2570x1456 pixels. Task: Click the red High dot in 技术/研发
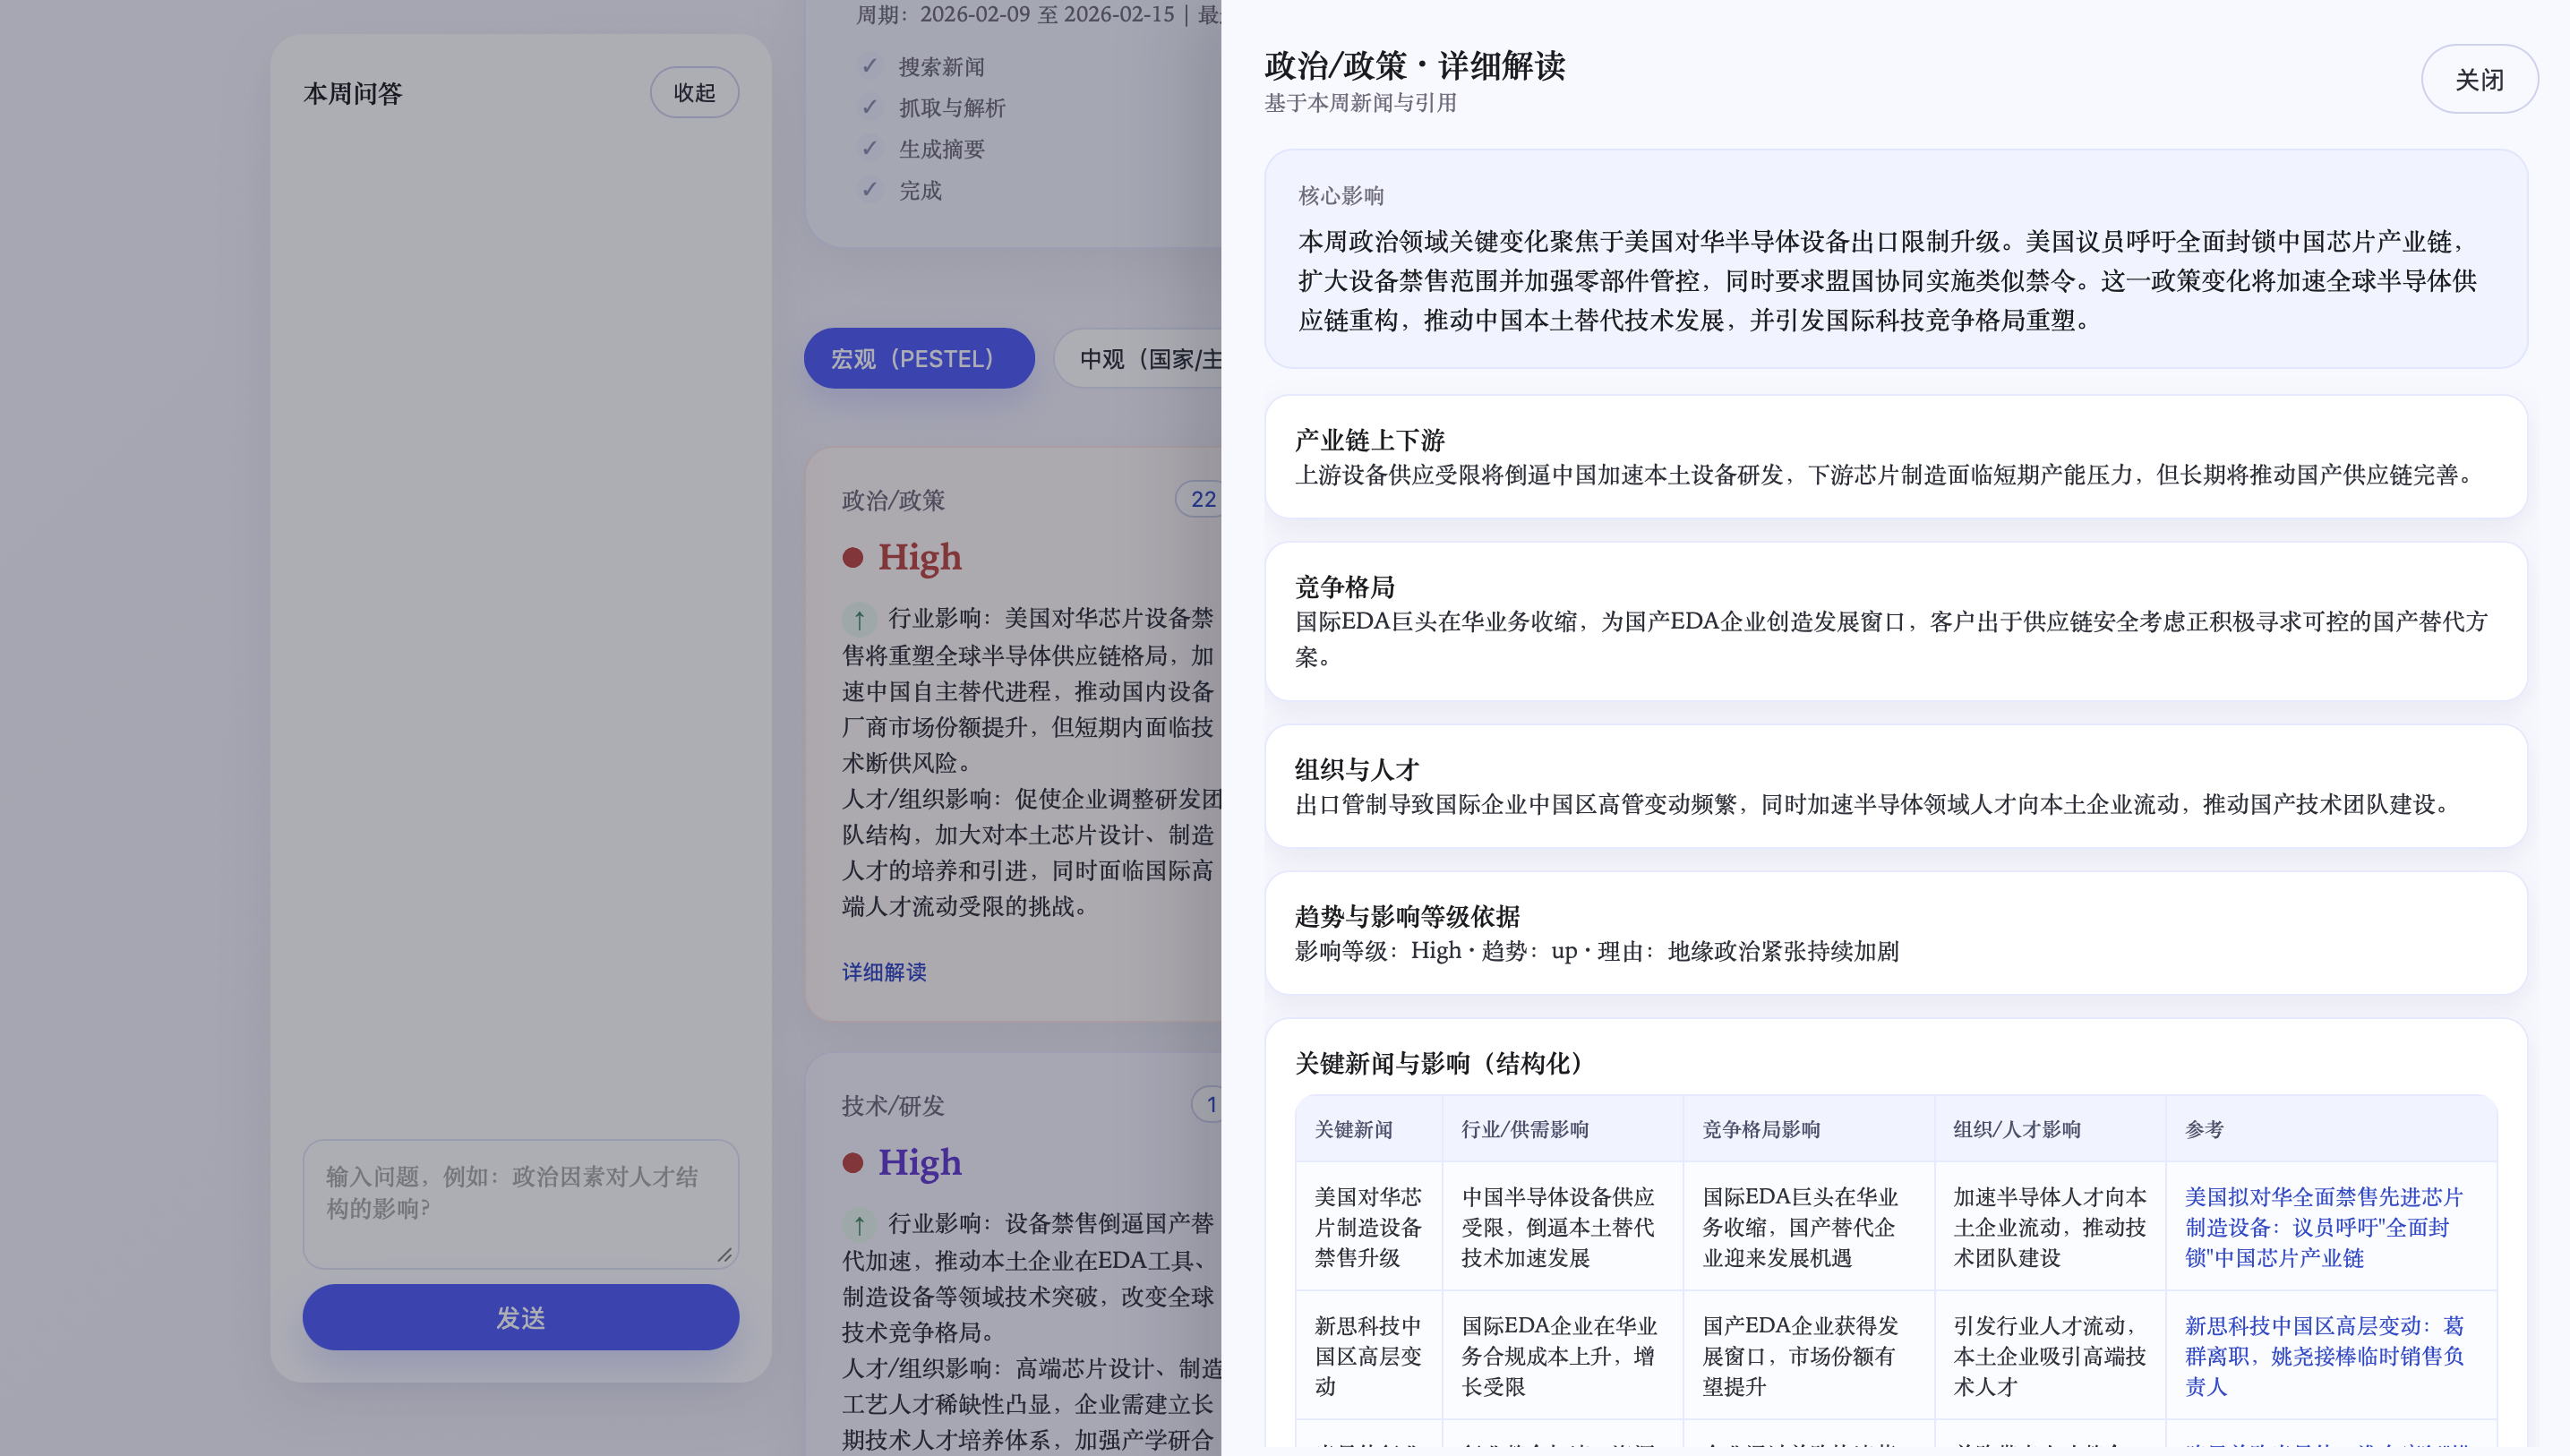(852, 1162)
